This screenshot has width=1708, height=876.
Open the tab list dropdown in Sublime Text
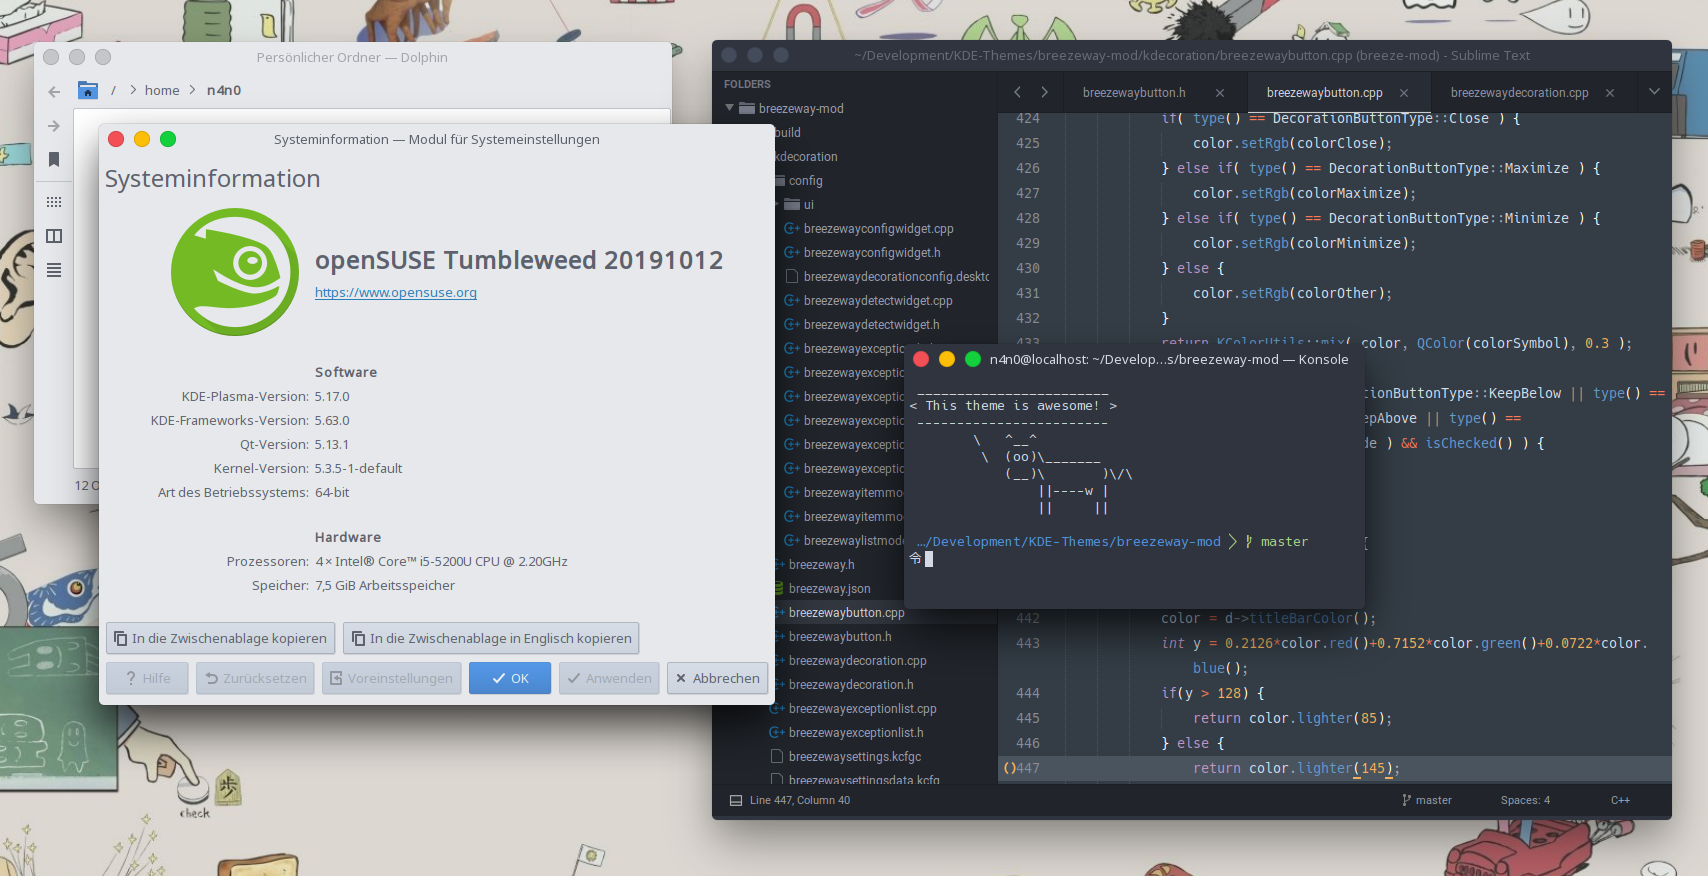1654,92
